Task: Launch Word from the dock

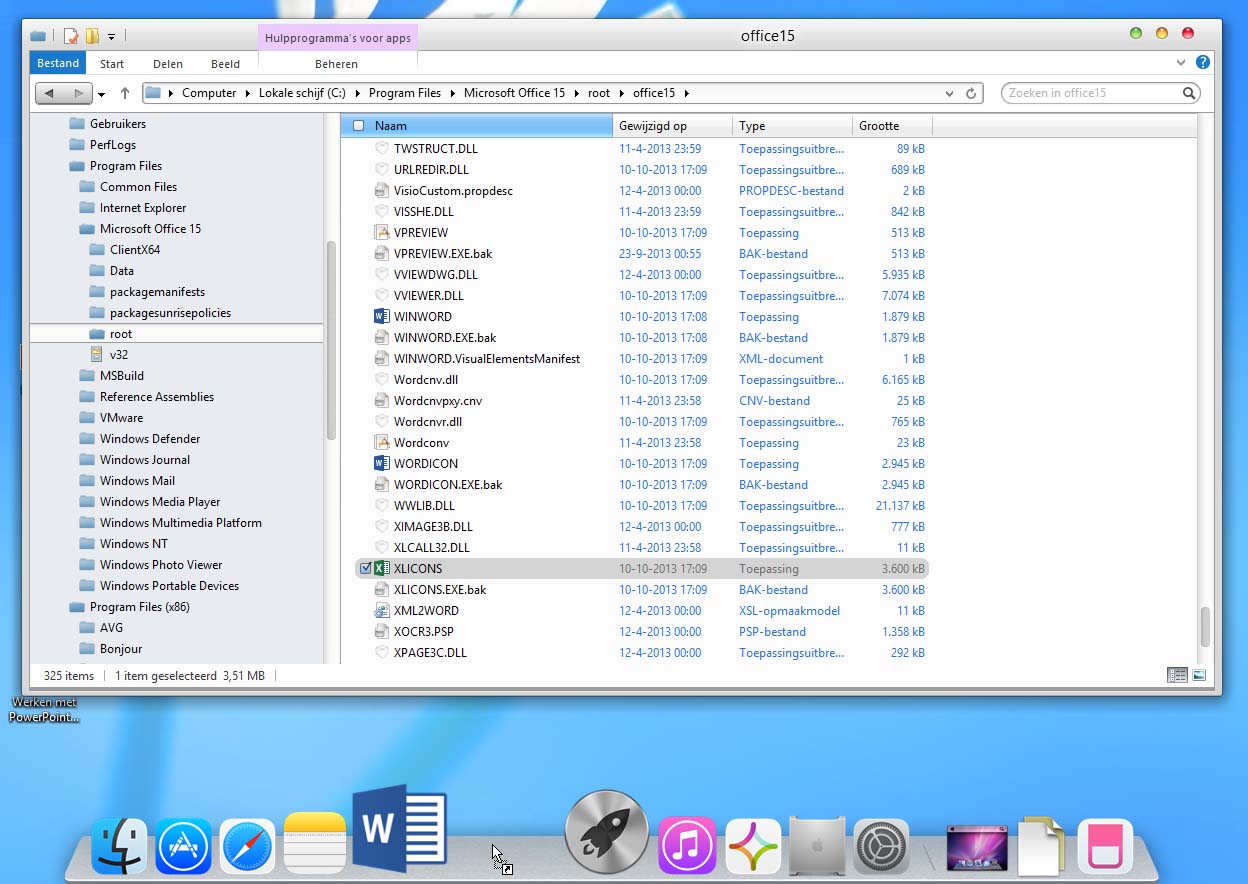Action: tap(399, 828)
